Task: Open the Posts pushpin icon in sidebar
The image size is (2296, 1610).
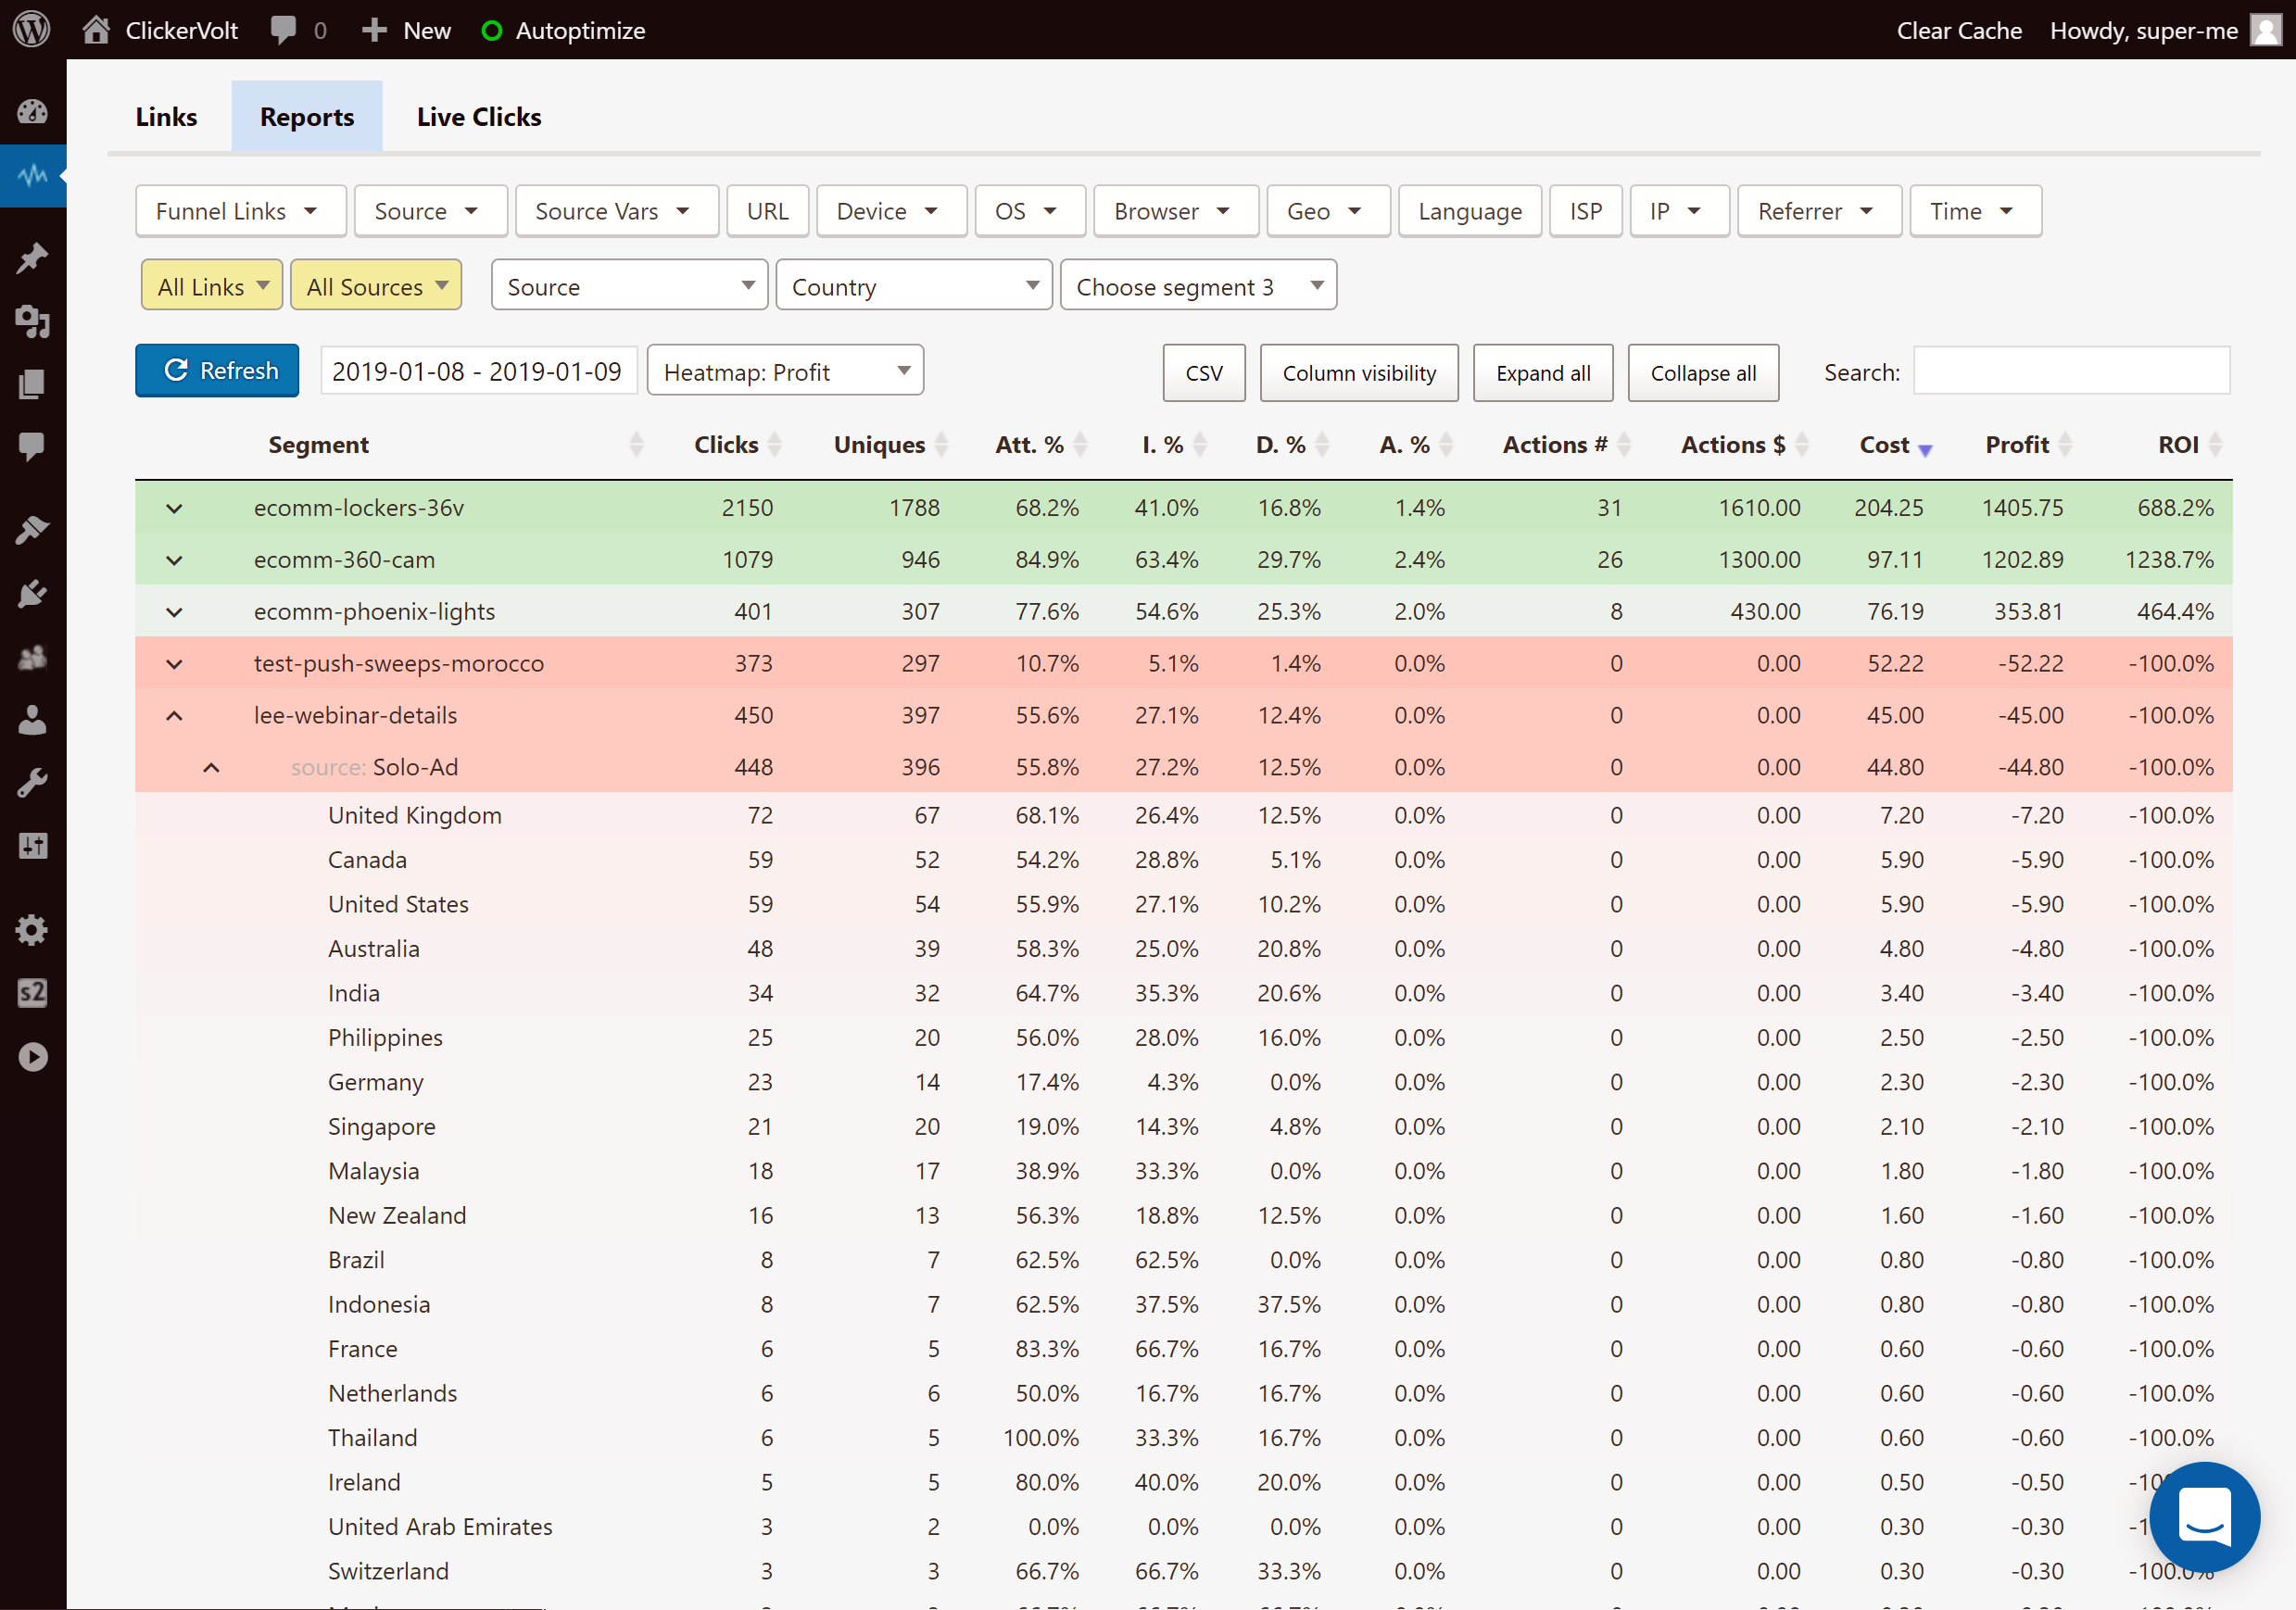Action: tap(32, 258)
